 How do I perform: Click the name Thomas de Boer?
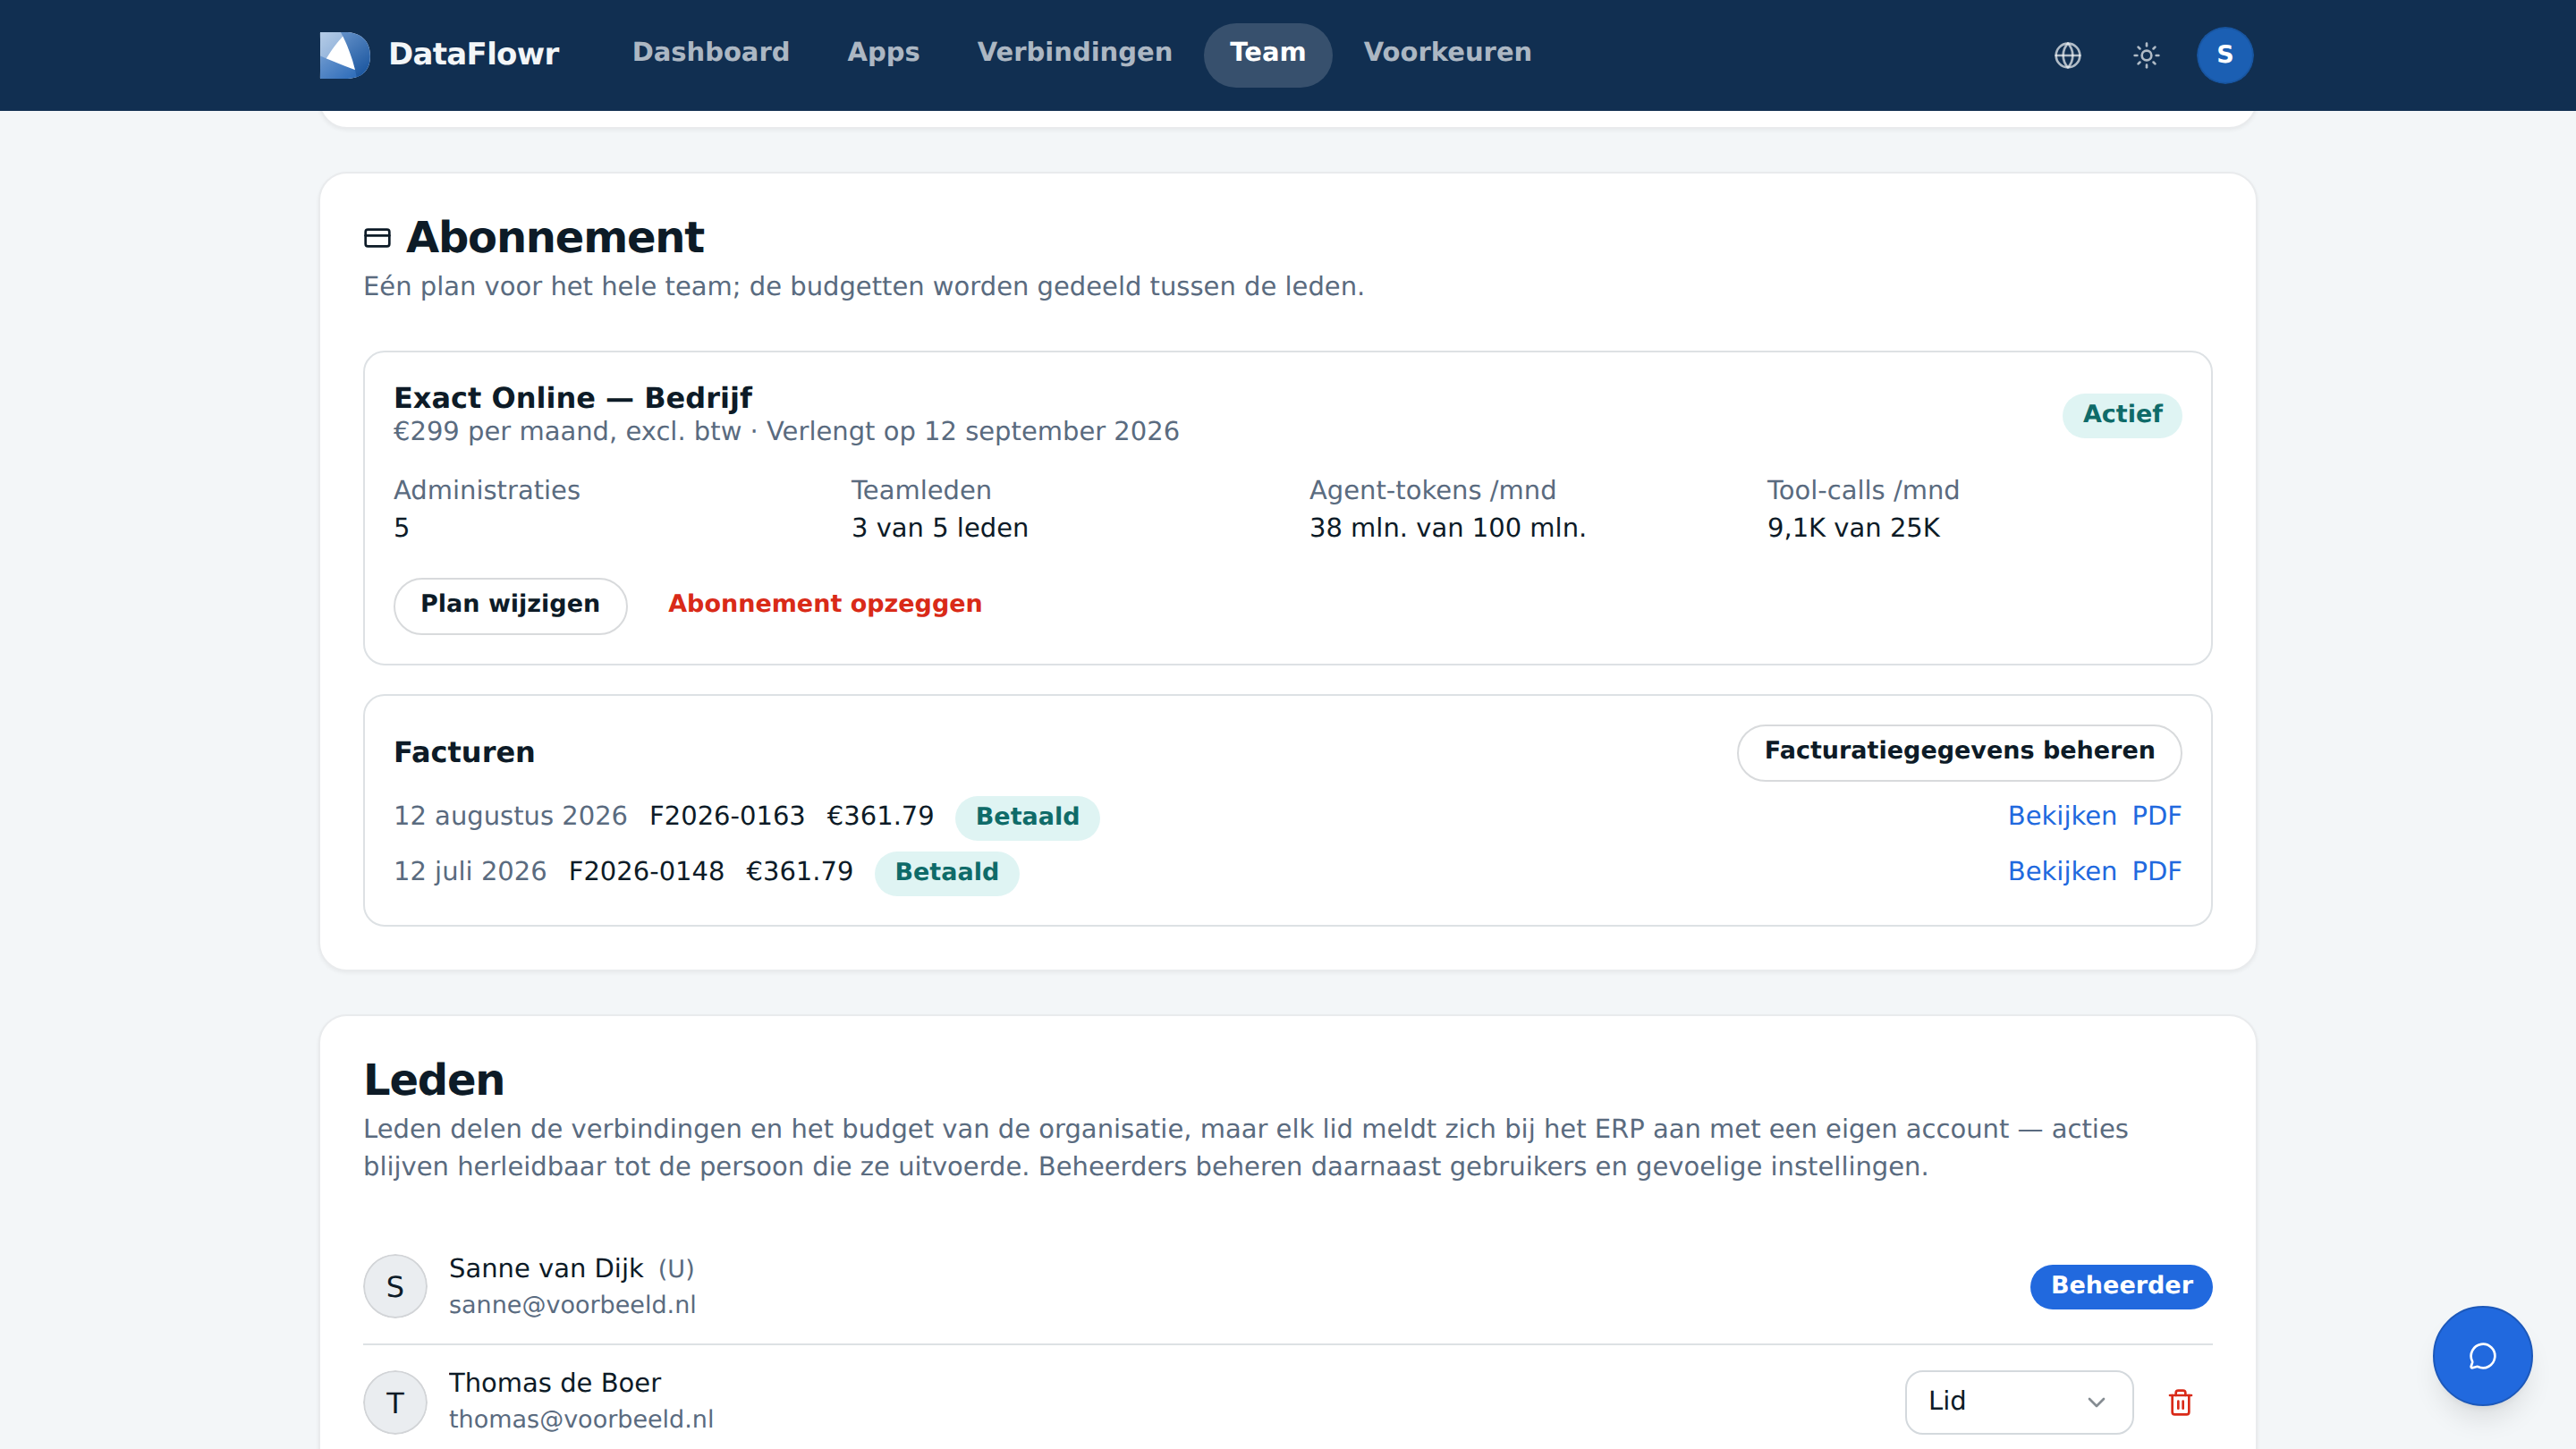pyautogui.click(x=555, y=1383)
